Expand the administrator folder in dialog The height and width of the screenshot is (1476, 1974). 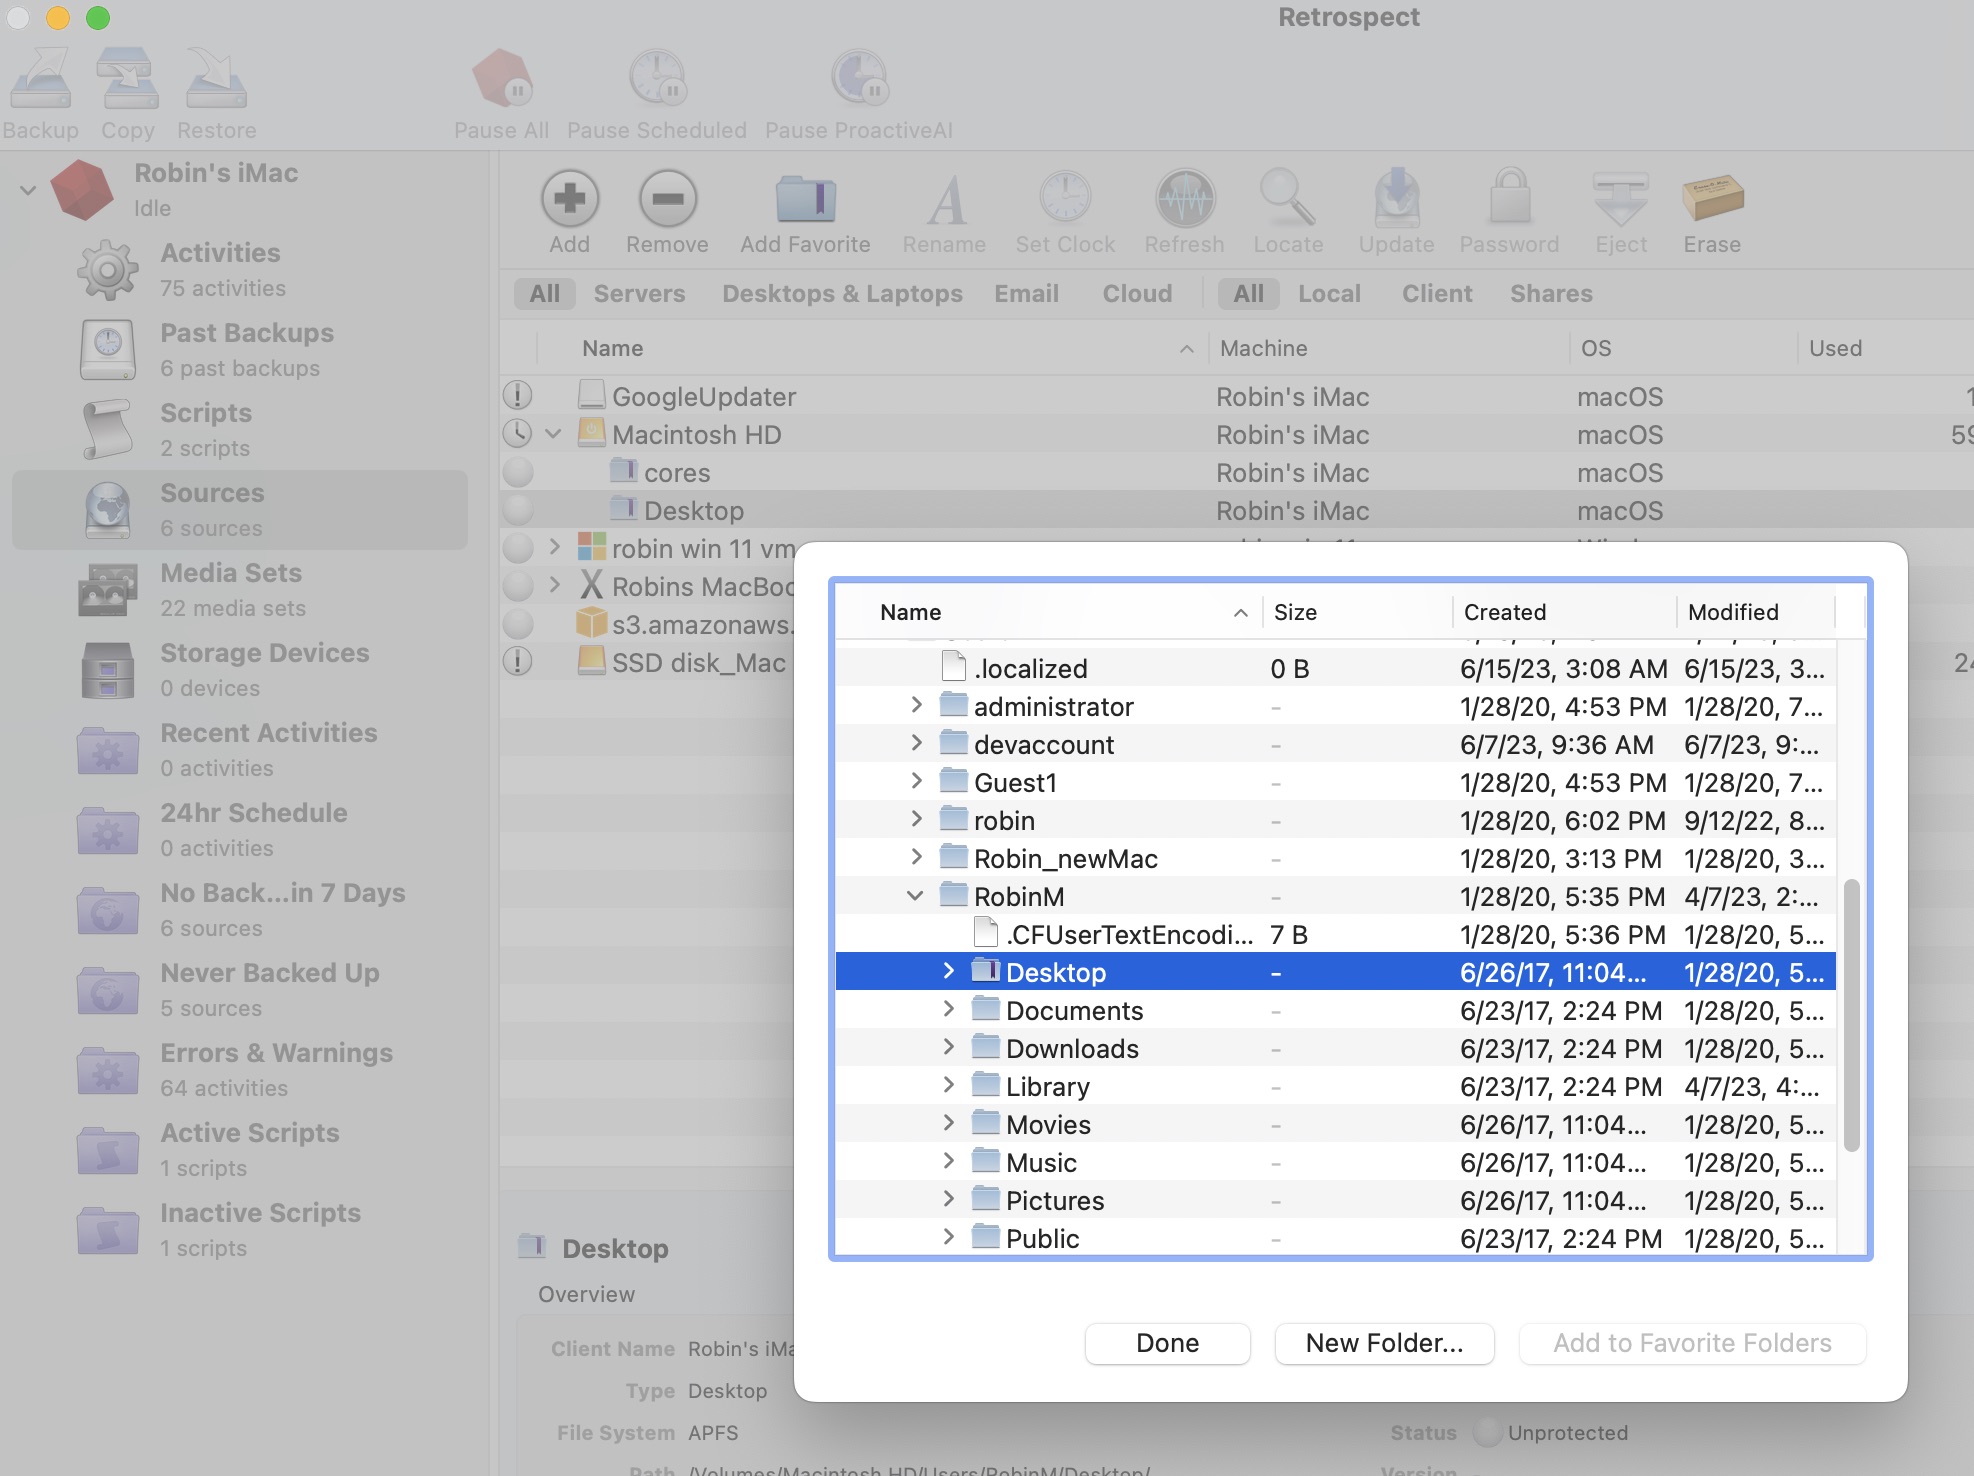coord(916,705)
